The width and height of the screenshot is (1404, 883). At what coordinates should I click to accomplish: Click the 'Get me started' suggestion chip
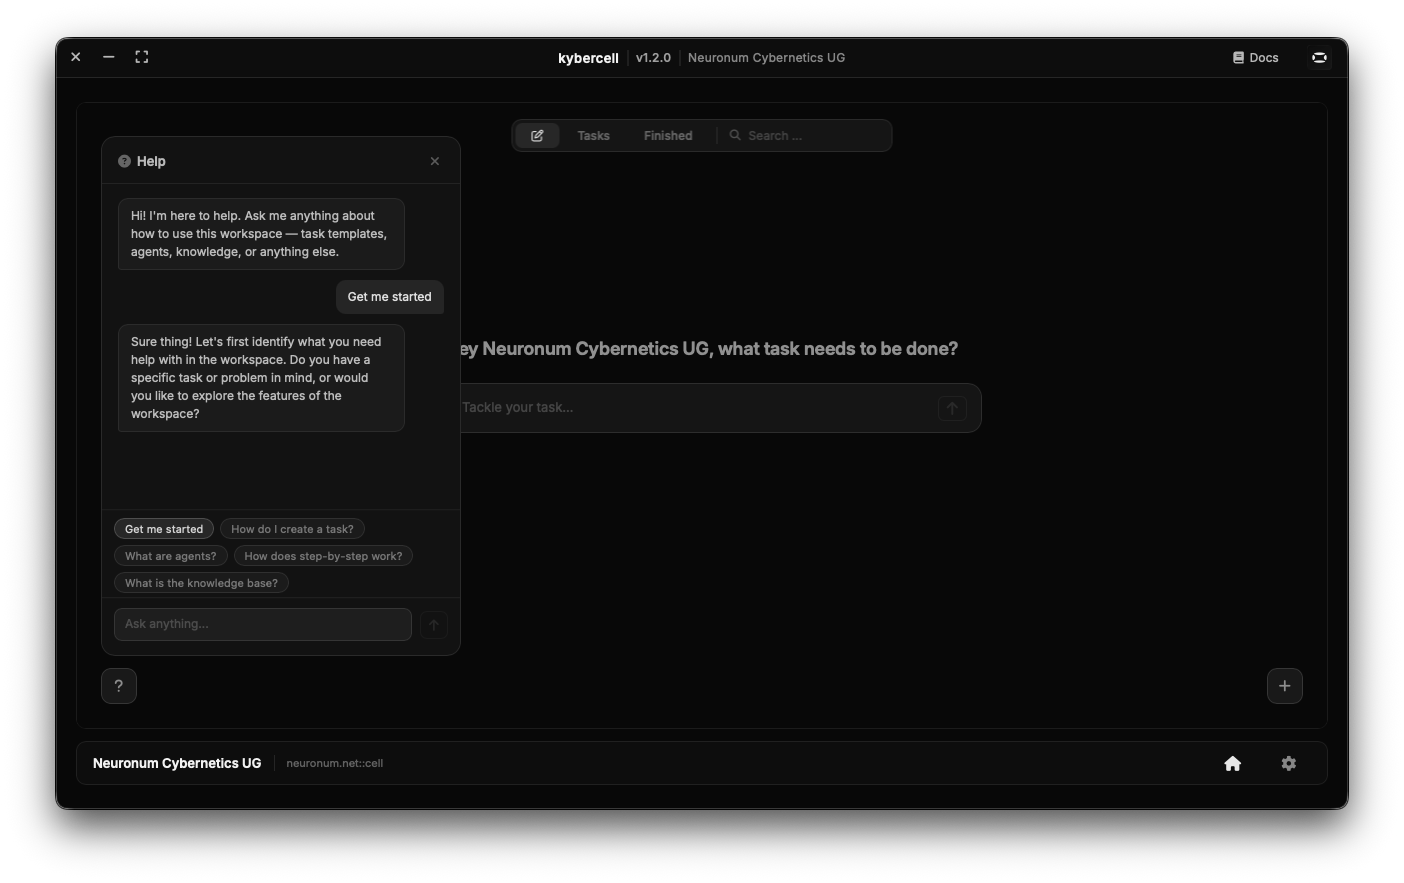coord(164,529)
